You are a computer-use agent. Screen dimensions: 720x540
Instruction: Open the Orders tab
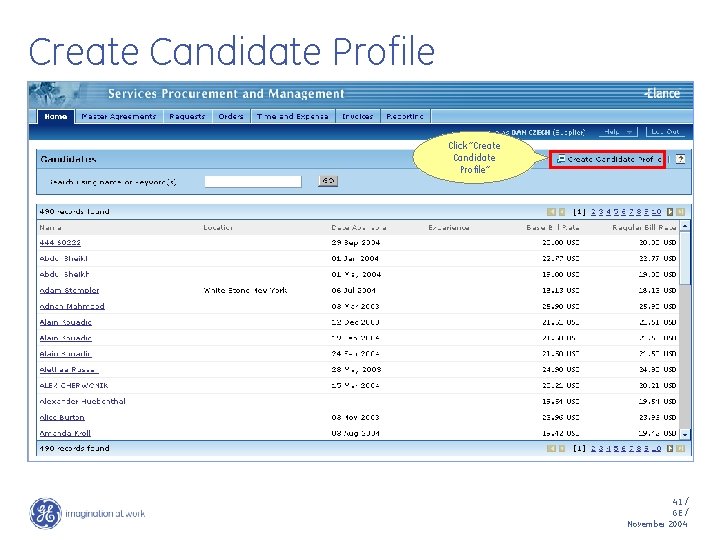coord(231,116)
